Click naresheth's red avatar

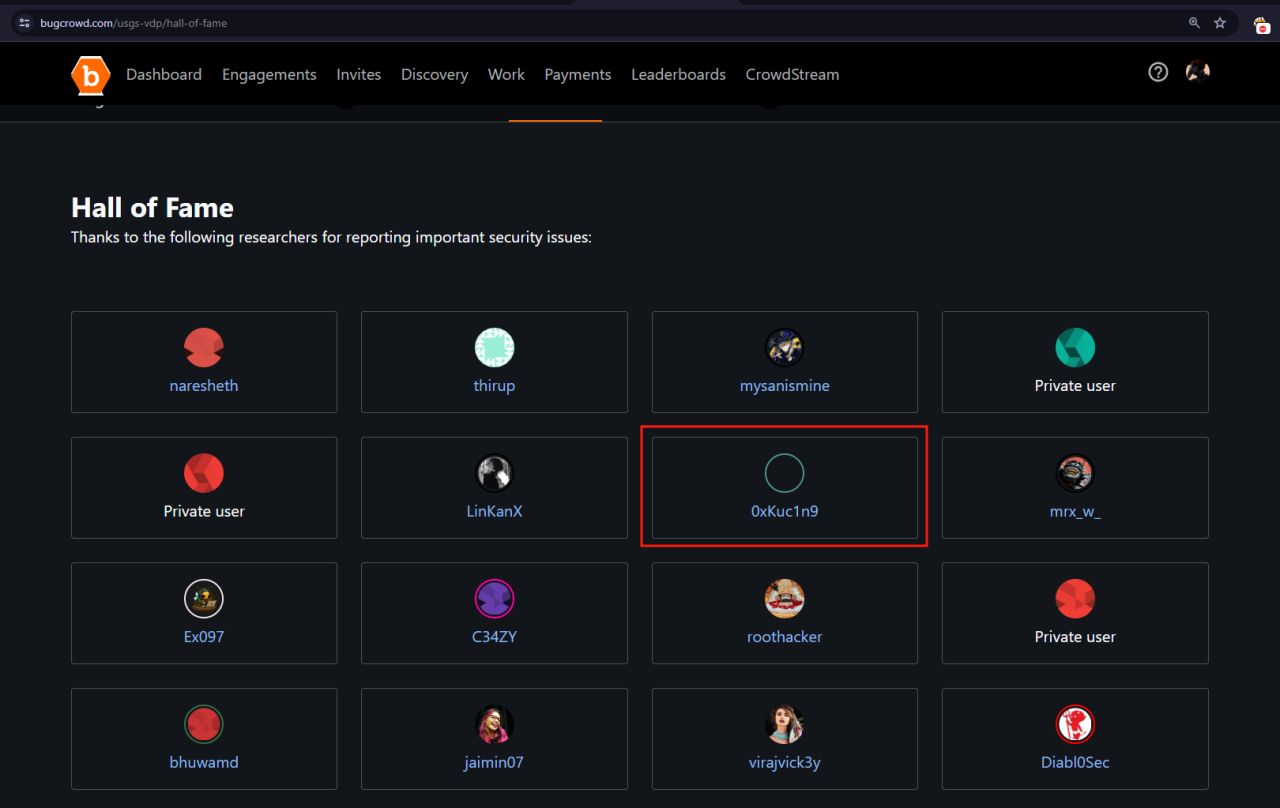point(204,347)
